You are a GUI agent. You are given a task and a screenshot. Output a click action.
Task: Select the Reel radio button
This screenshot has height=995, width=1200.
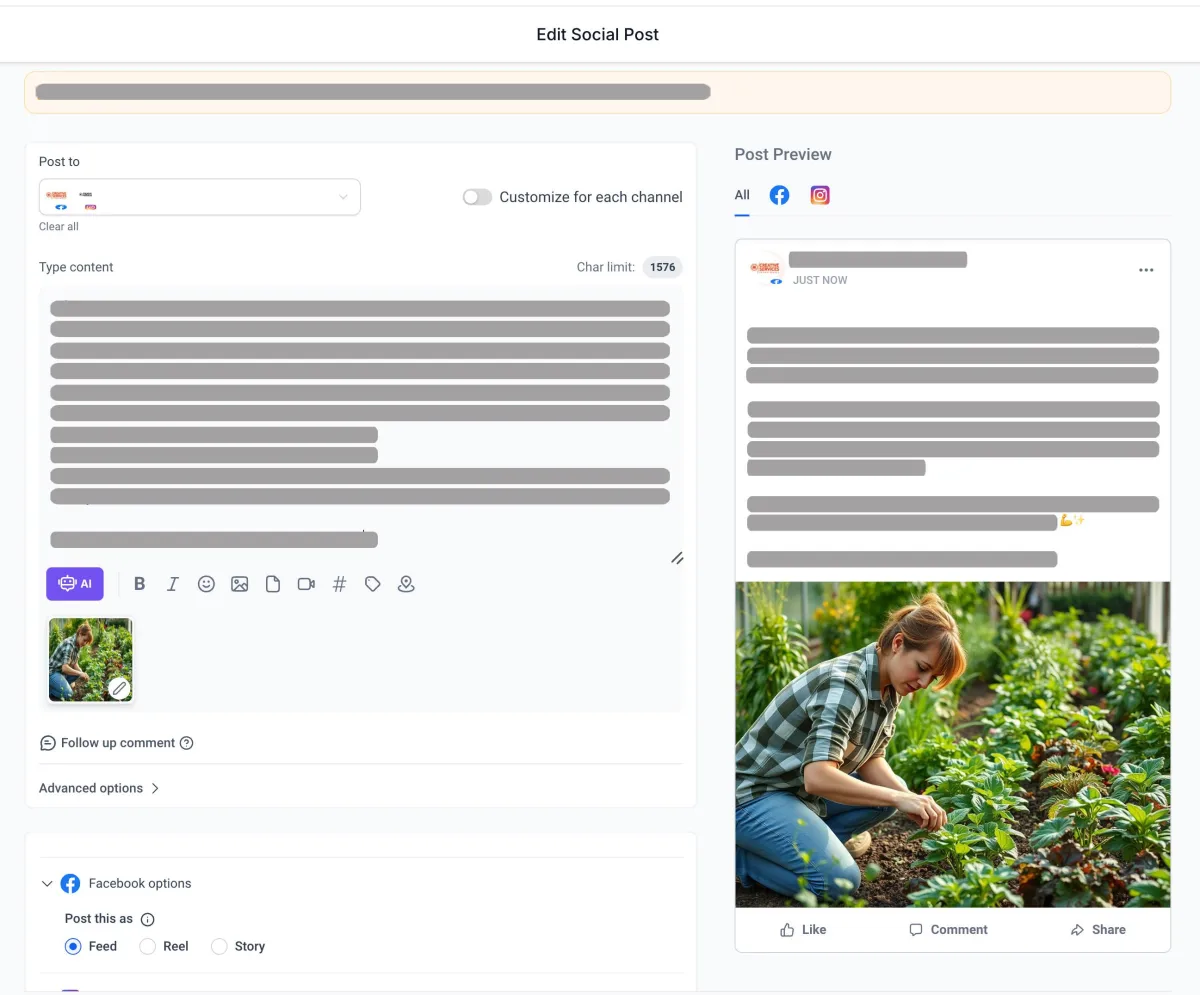[x=148, y=946]
